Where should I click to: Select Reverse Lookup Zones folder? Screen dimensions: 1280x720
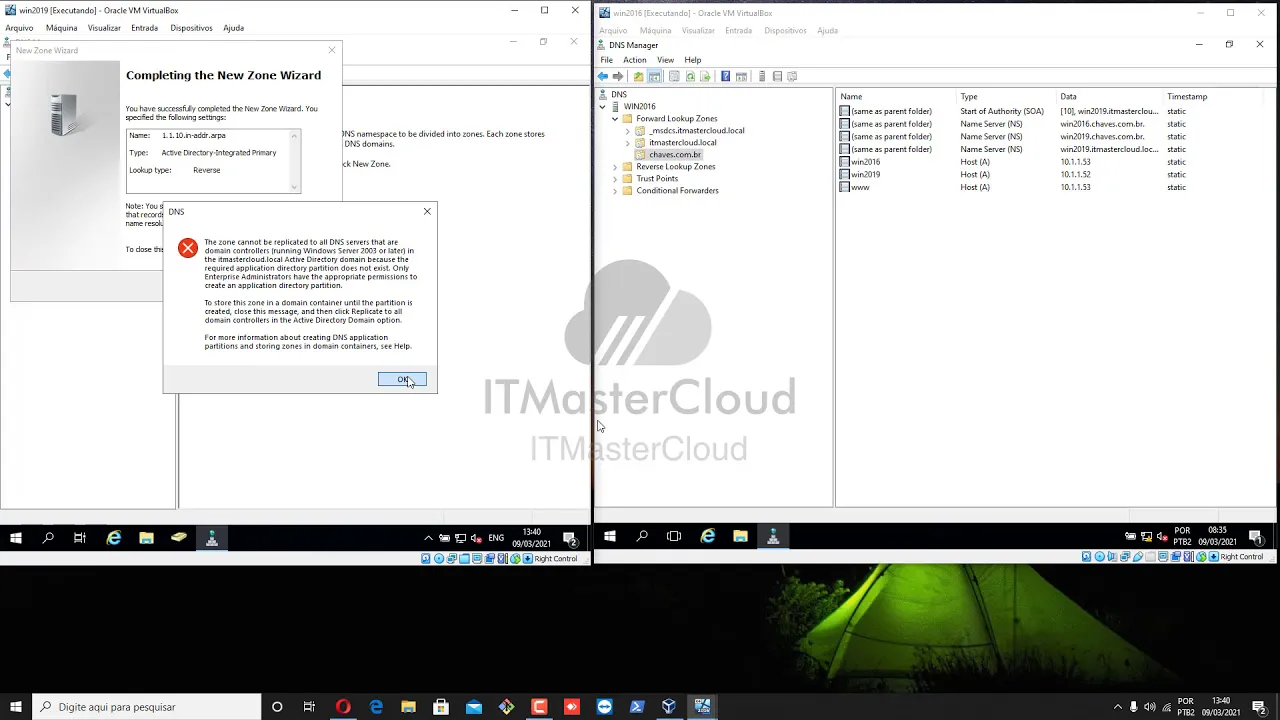tap(675, 166)
